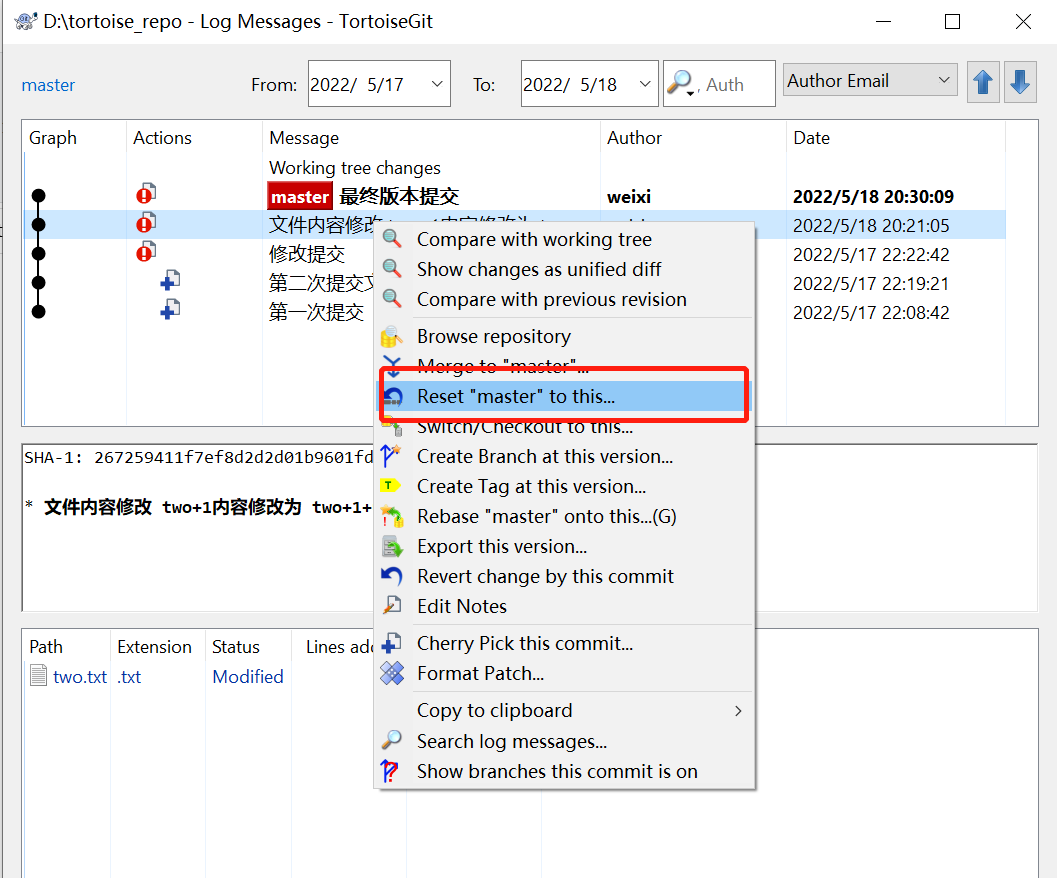Viewport: 1057px width, 878px height.
Task: Choose Show changes as unified diff
Action: [x=564, y=268]
